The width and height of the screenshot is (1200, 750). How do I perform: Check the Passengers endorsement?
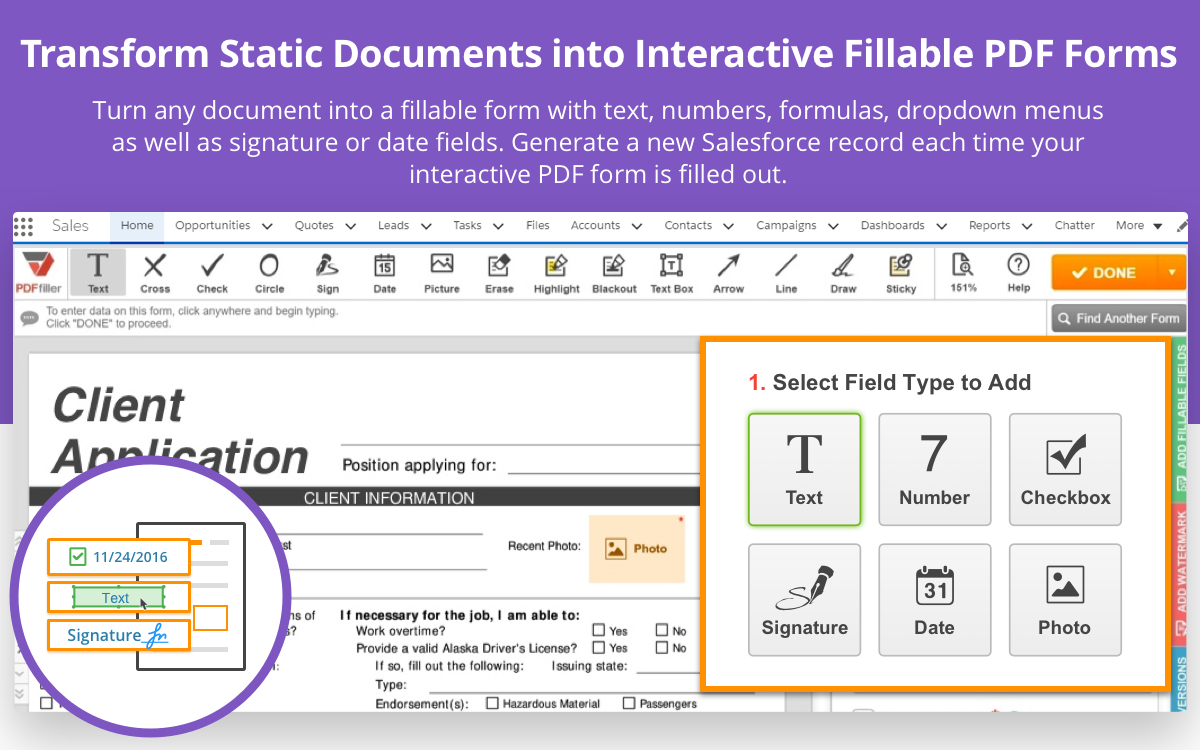tap(629, 703)
